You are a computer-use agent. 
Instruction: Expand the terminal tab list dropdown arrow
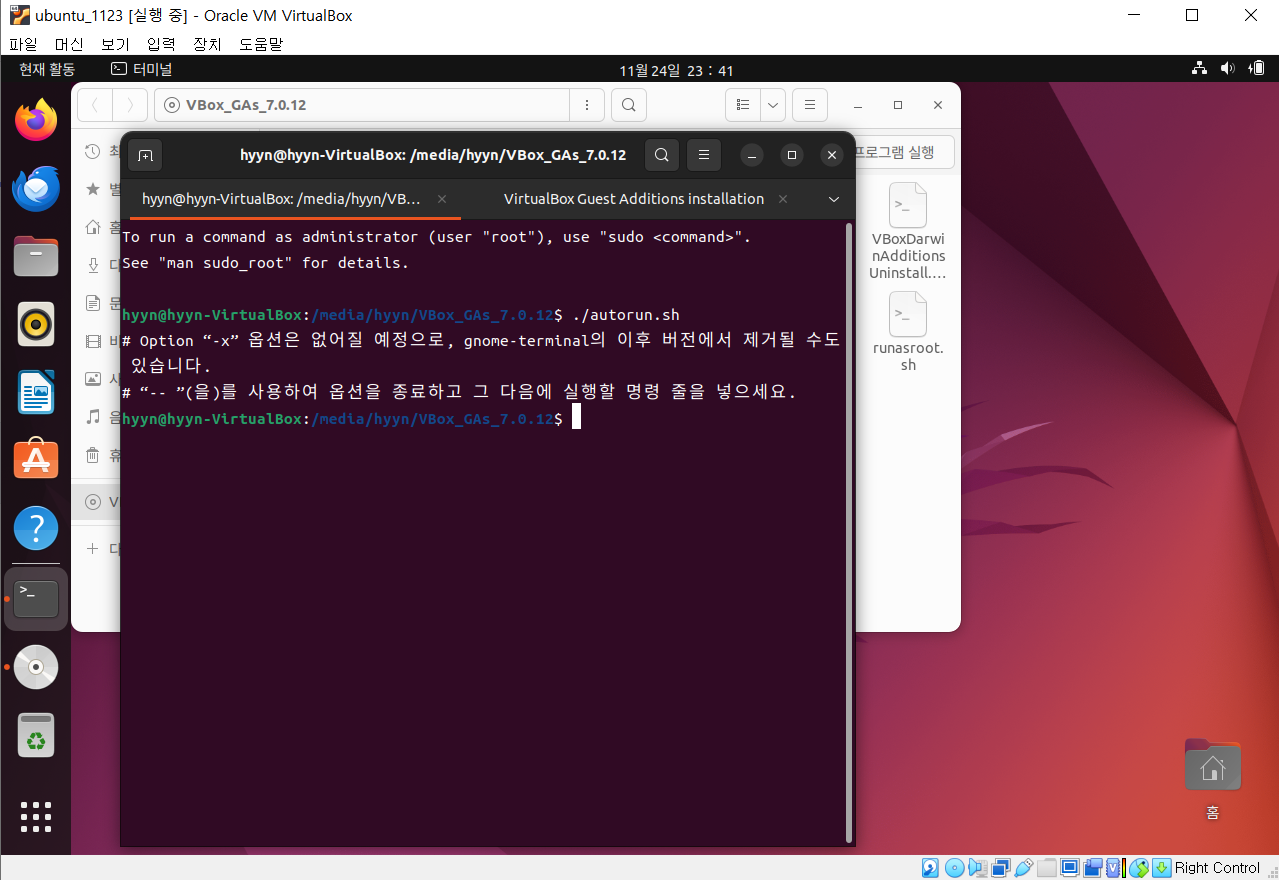[834, 199]
